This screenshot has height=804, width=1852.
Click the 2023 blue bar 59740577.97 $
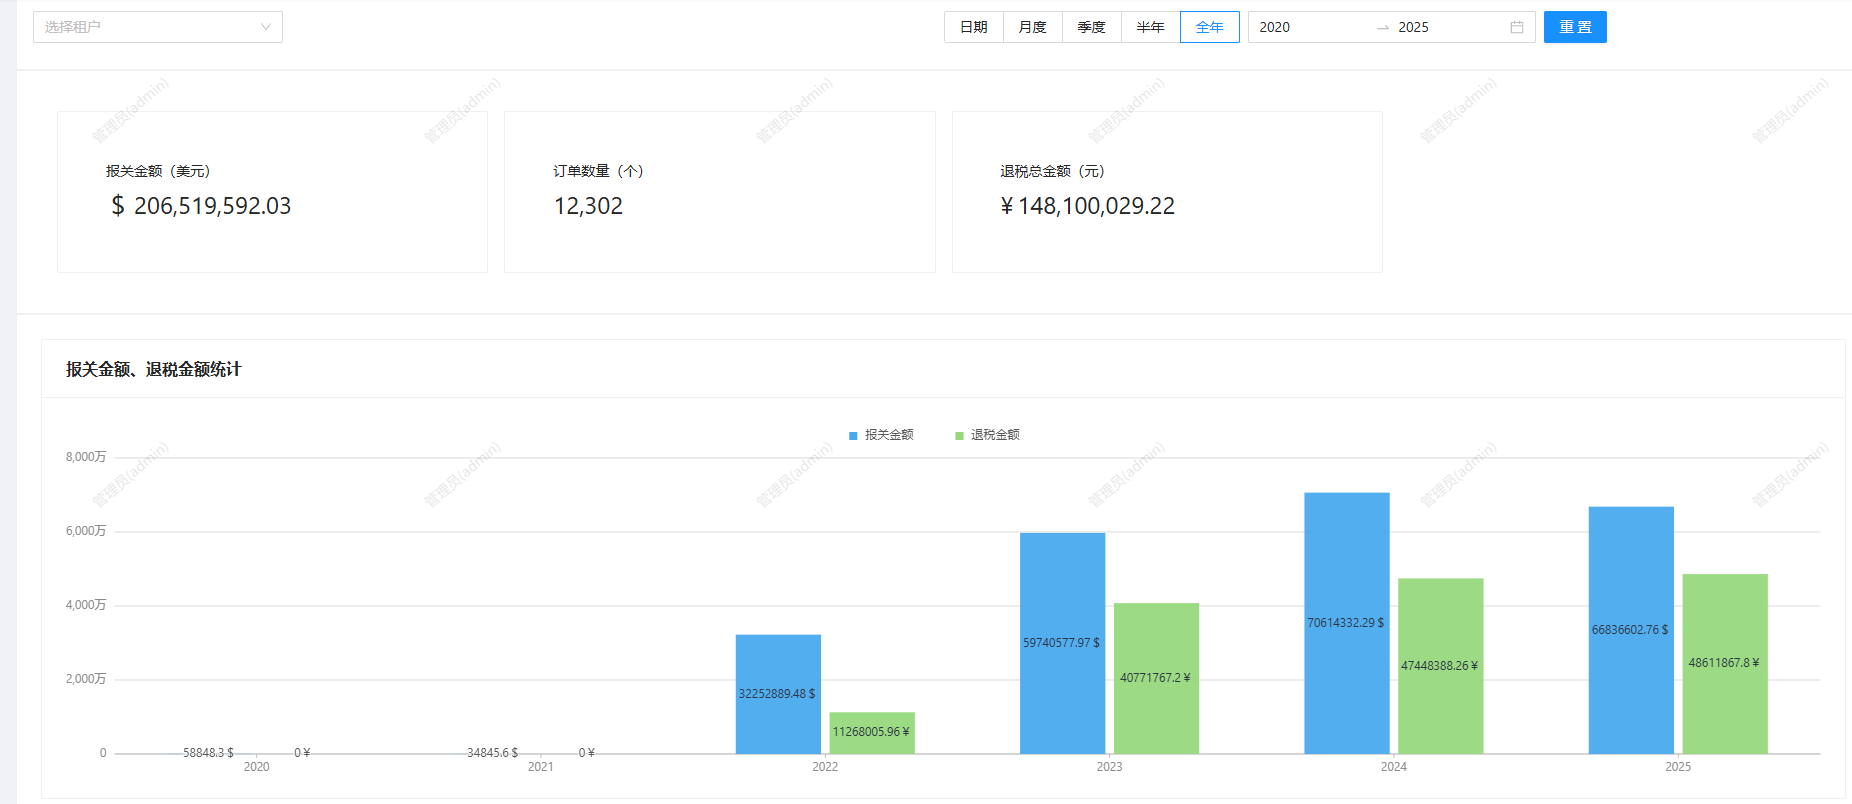[1062, 643]
